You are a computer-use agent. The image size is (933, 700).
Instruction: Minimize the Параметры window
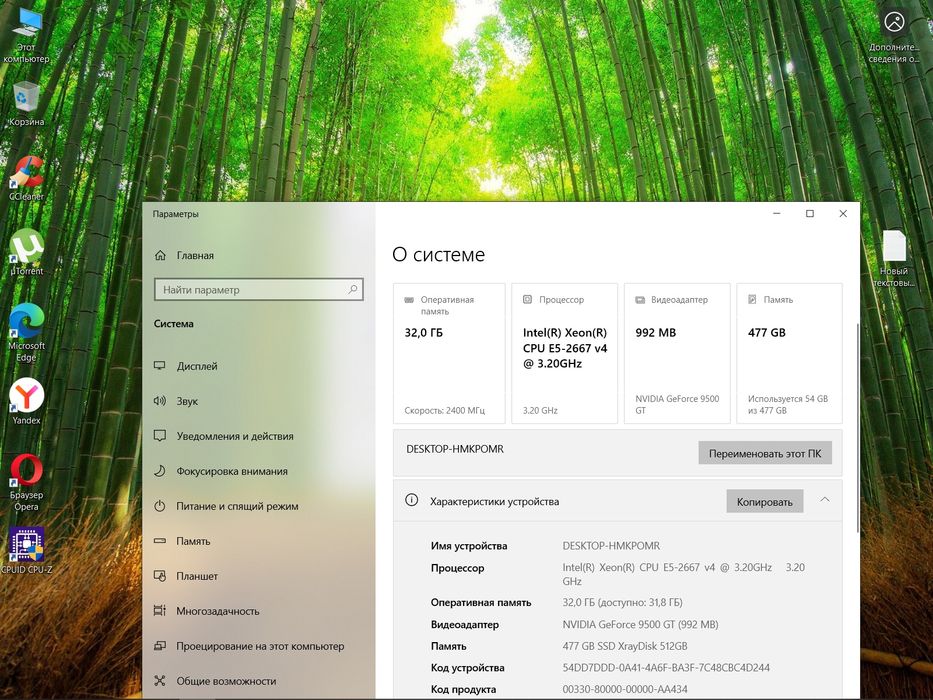pos(777,214)
